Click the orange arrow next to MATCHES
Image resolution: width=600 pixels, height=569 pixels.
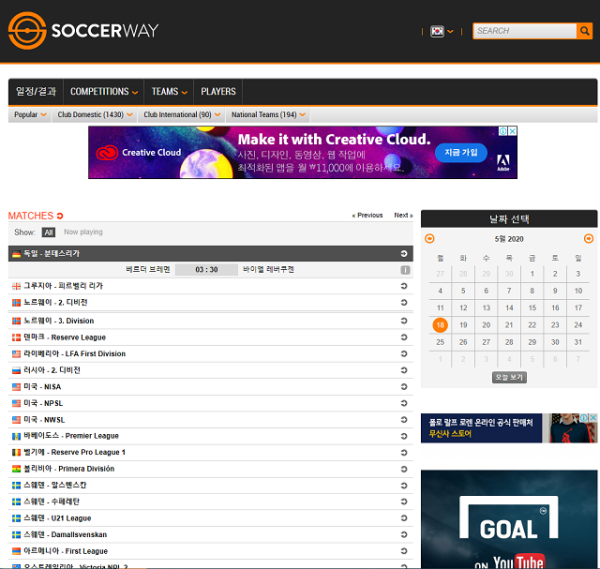tap(60, 216)
